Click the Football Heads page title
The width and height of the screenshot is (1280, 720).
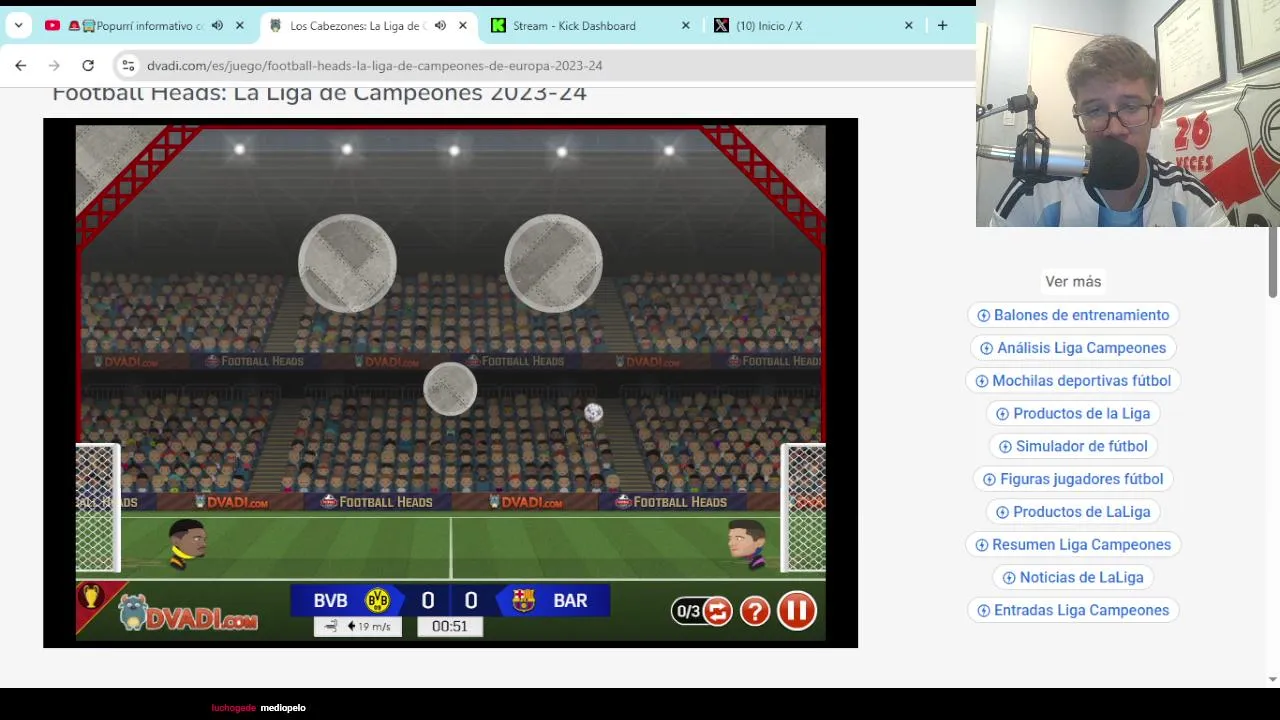point(319,93)
